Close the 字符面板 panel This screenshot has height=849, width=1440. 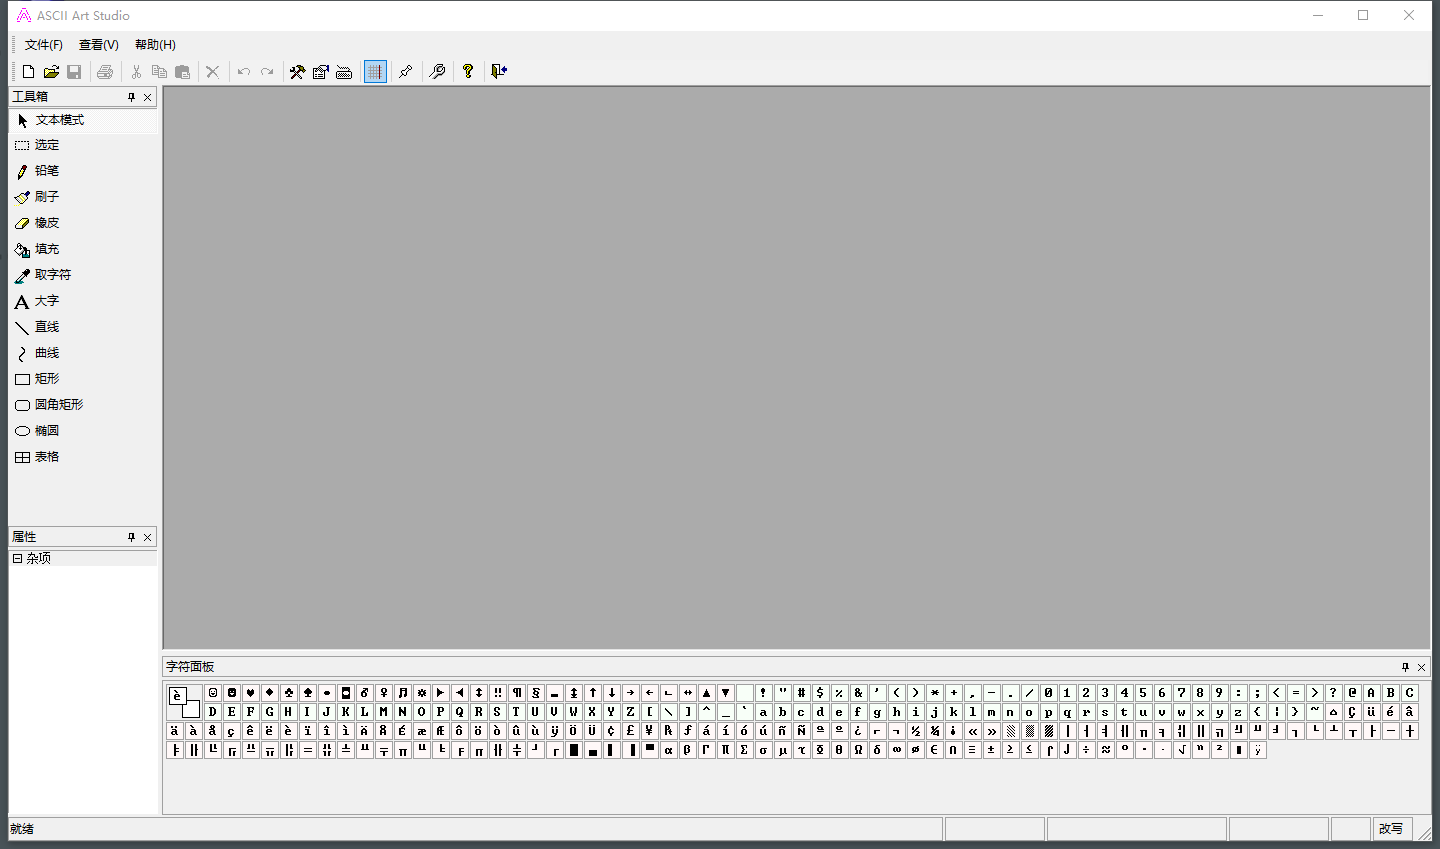pyautogui.click(x=1421, y=667)
